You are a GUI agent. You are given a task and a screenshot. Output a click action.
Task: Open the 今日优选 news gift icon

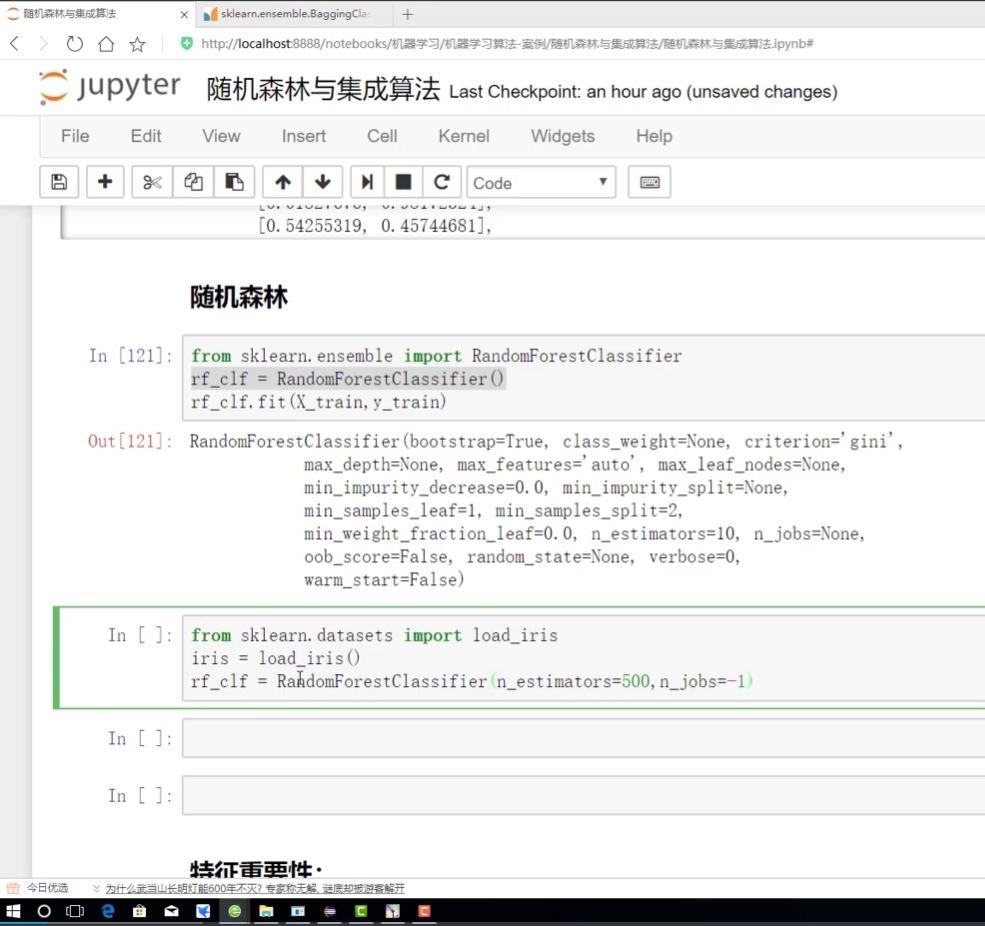tap(13, 888)
